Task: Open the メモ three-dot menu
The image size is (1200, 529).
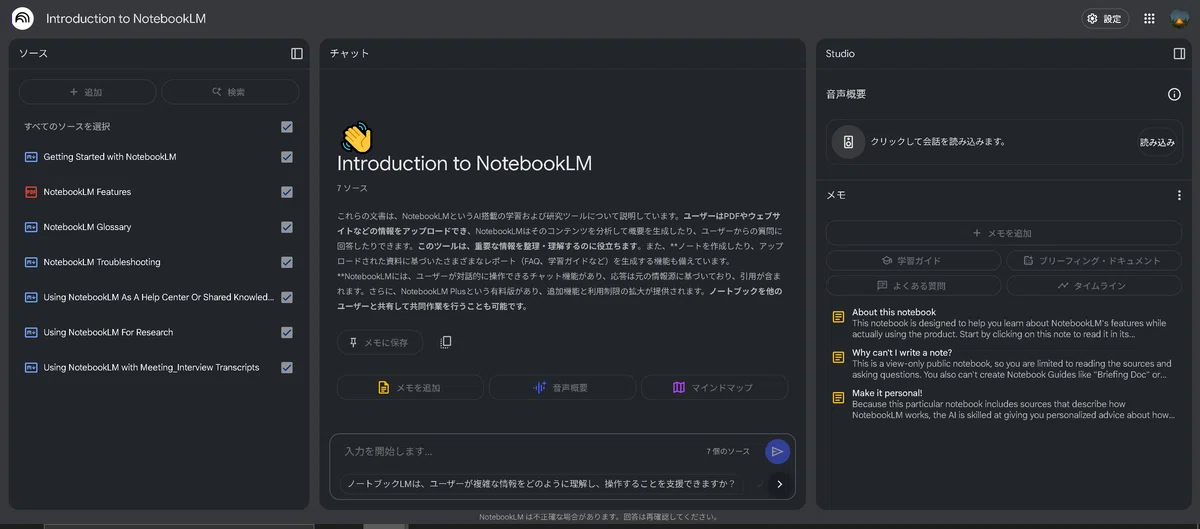Action: click(x=1179, y=196)
